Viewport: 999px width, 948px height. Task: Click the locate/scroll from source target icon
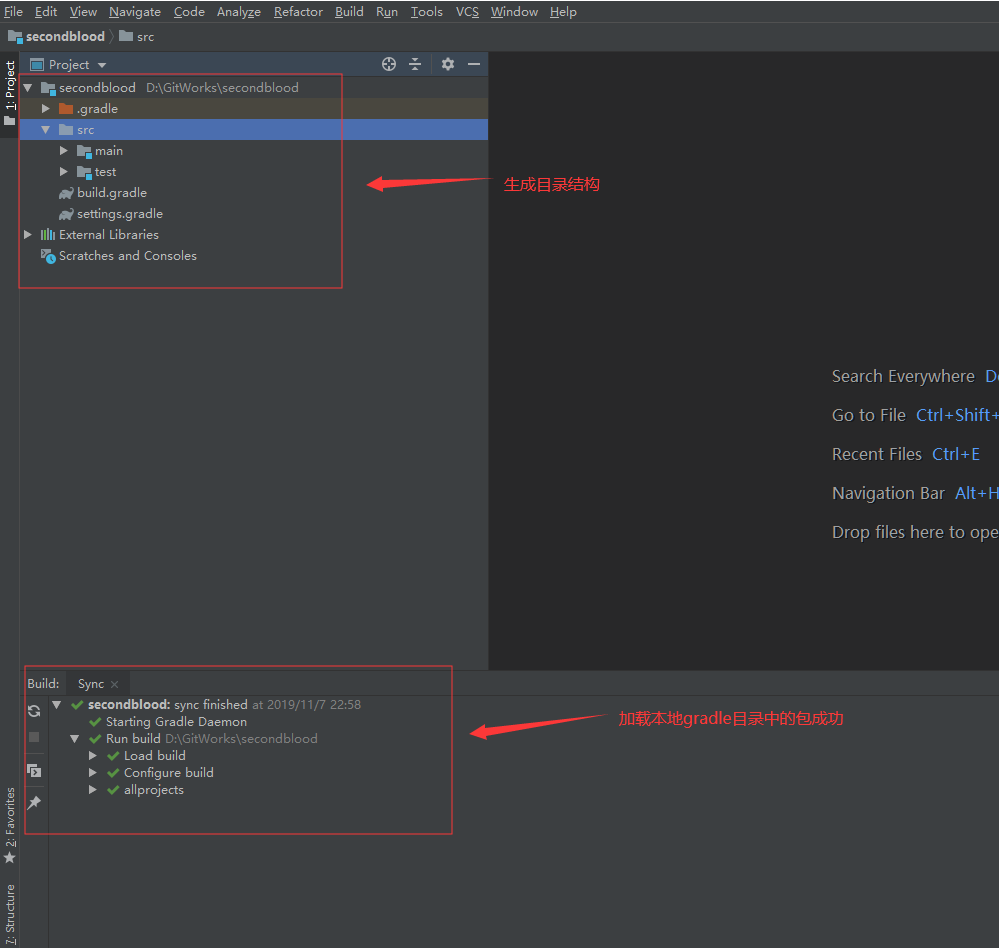pos(389,64)
